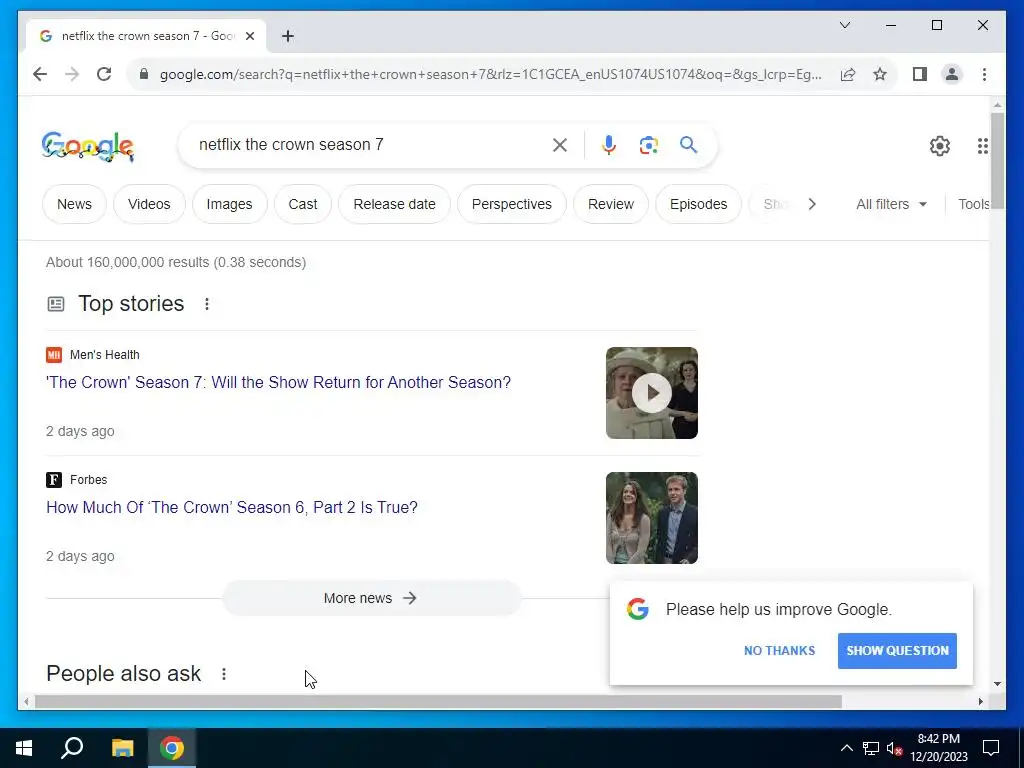Select the Release date filter chip
Viewport: 1024px width, 768px height.
coord(394,204)
